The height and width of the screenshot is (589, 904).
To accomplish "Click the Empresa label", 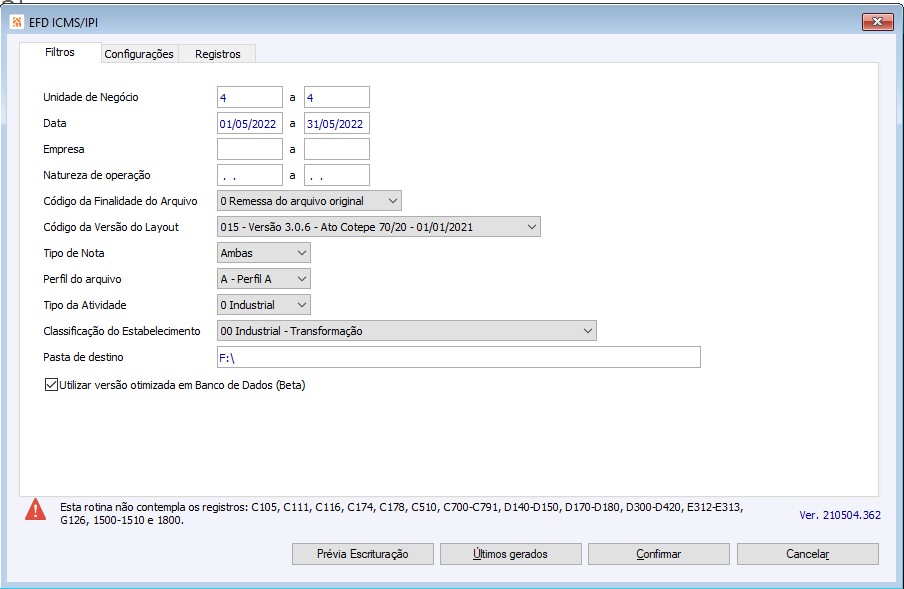I will [63, 149].
